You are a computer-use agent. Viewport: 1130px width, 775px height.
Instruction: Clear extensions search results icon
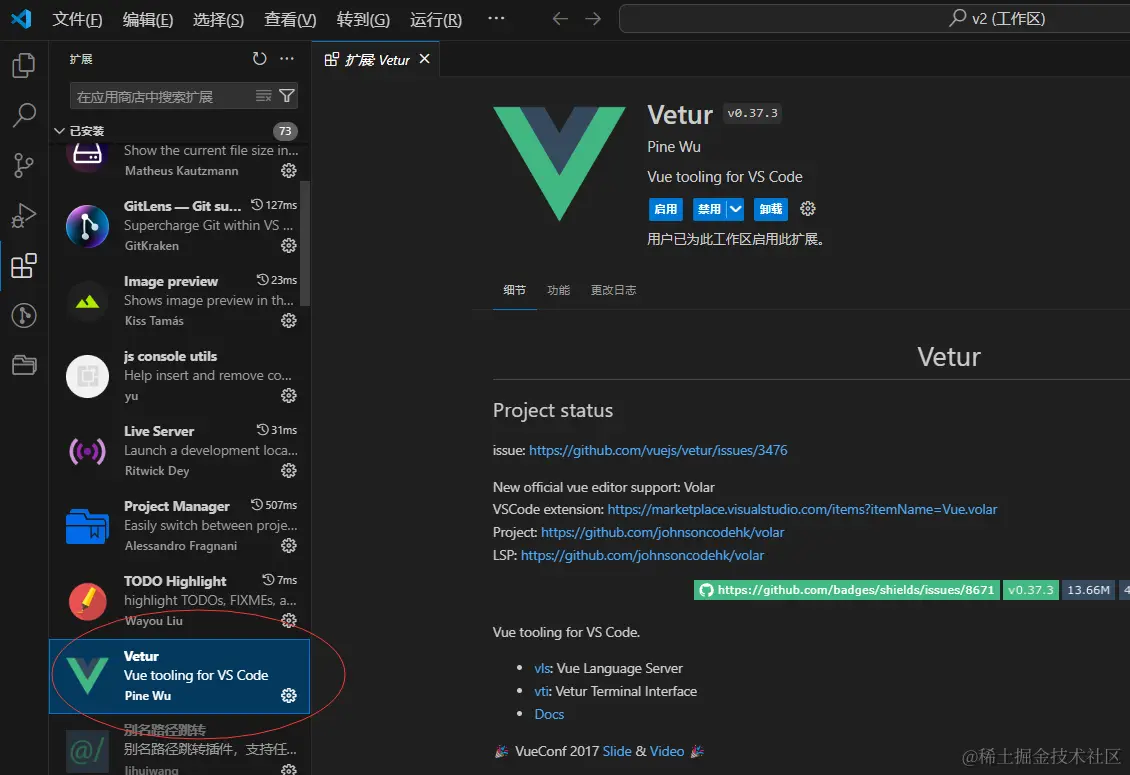coord(264,96)
